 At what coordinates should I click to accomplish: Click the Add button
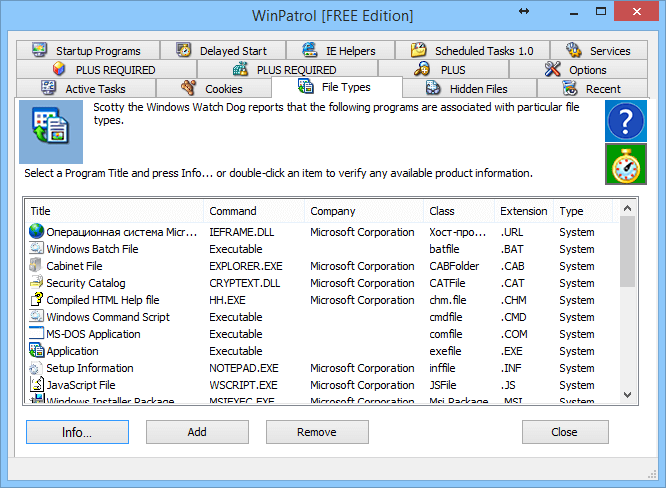coord(198,432)
